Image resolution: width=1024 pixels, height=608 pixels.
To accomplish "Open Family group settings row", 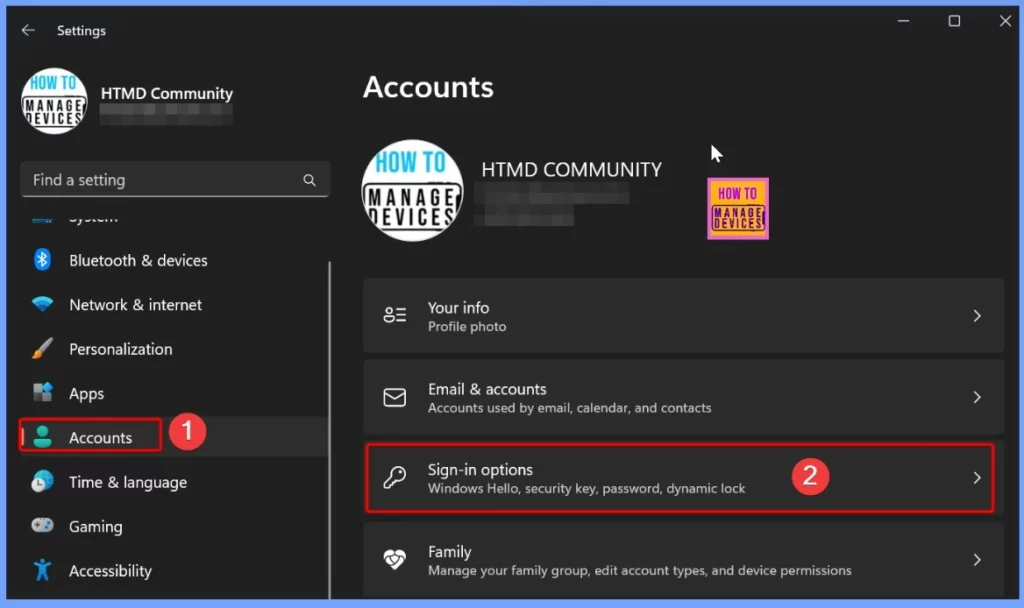I will pyautogui.click(x=683, y=560).
